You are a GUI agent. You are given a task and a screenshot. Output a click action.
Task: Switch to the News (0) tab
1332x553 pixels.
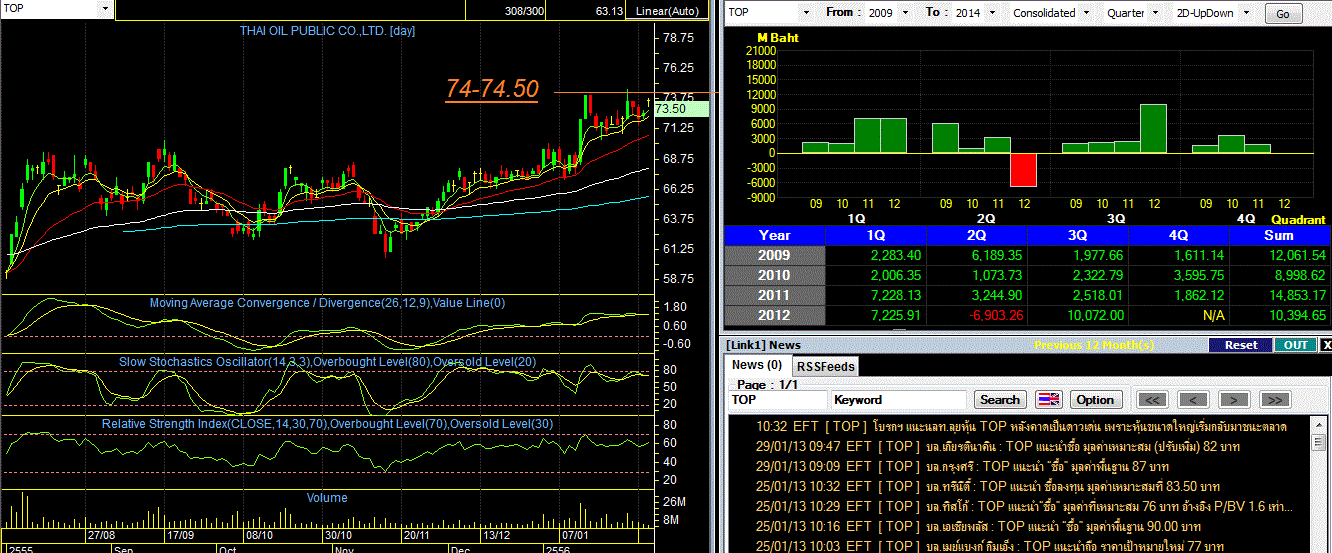click(x=757, y=365)
